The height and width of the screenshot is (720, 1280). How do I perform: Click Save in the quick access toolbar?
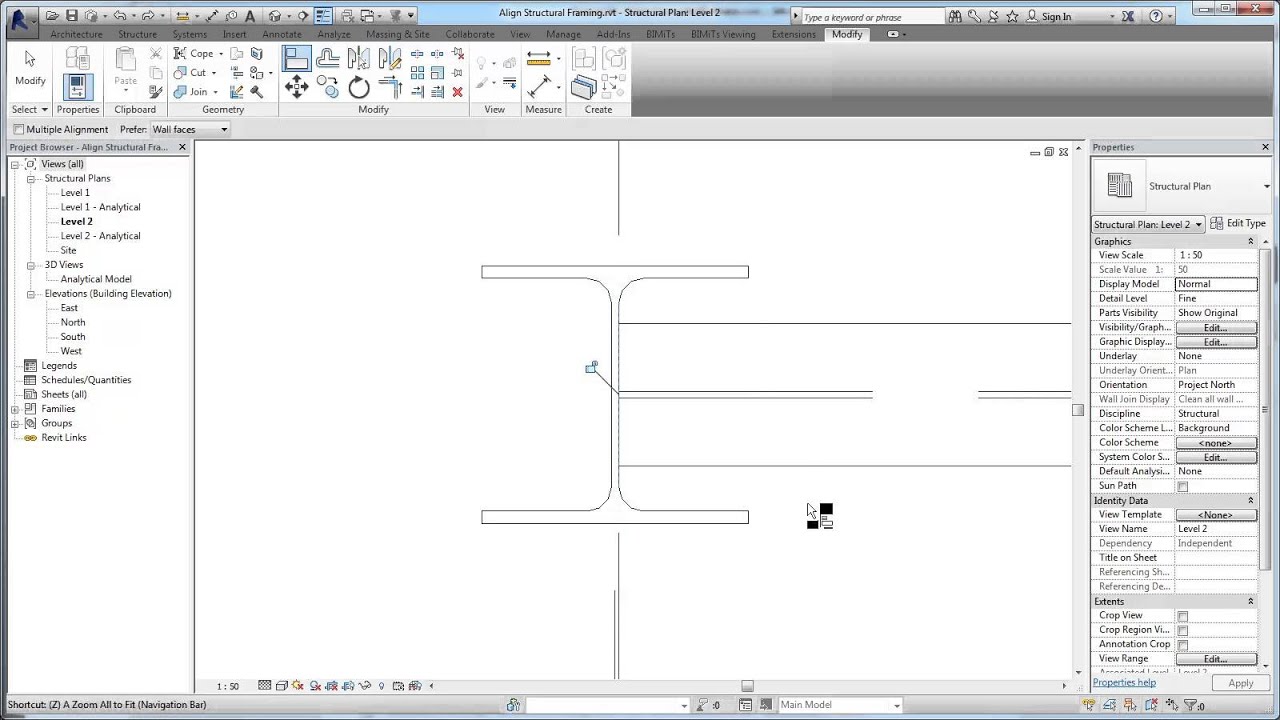[x=71, y=16]
